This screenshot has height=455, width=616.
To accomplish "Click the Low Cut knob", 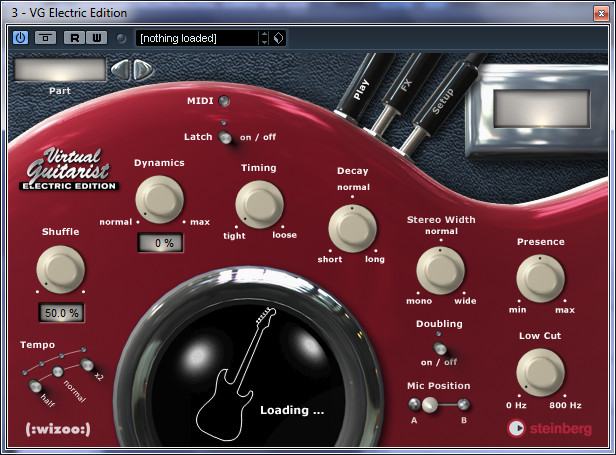I will point(541,372).
